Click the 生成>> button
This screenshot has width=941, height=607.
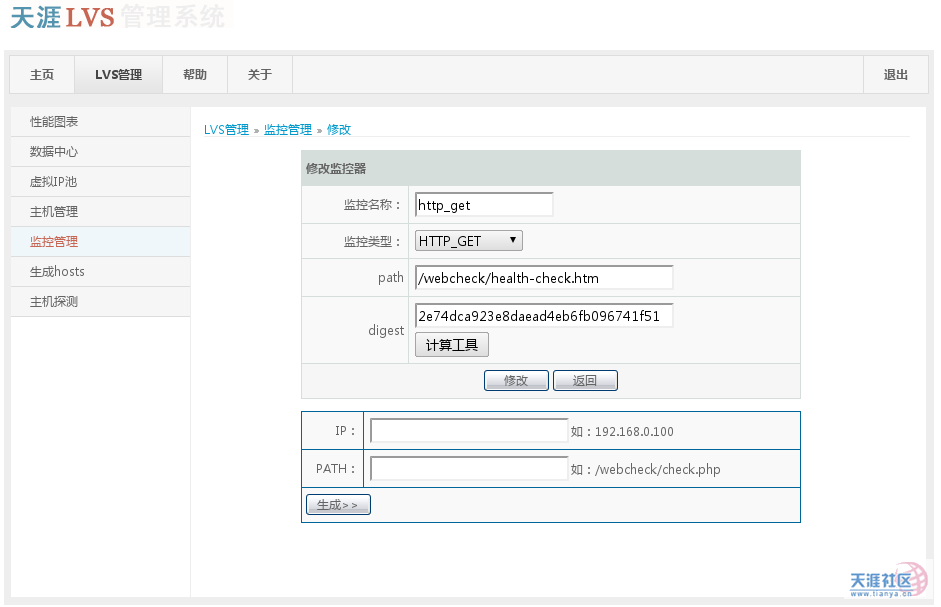point(338,505)
